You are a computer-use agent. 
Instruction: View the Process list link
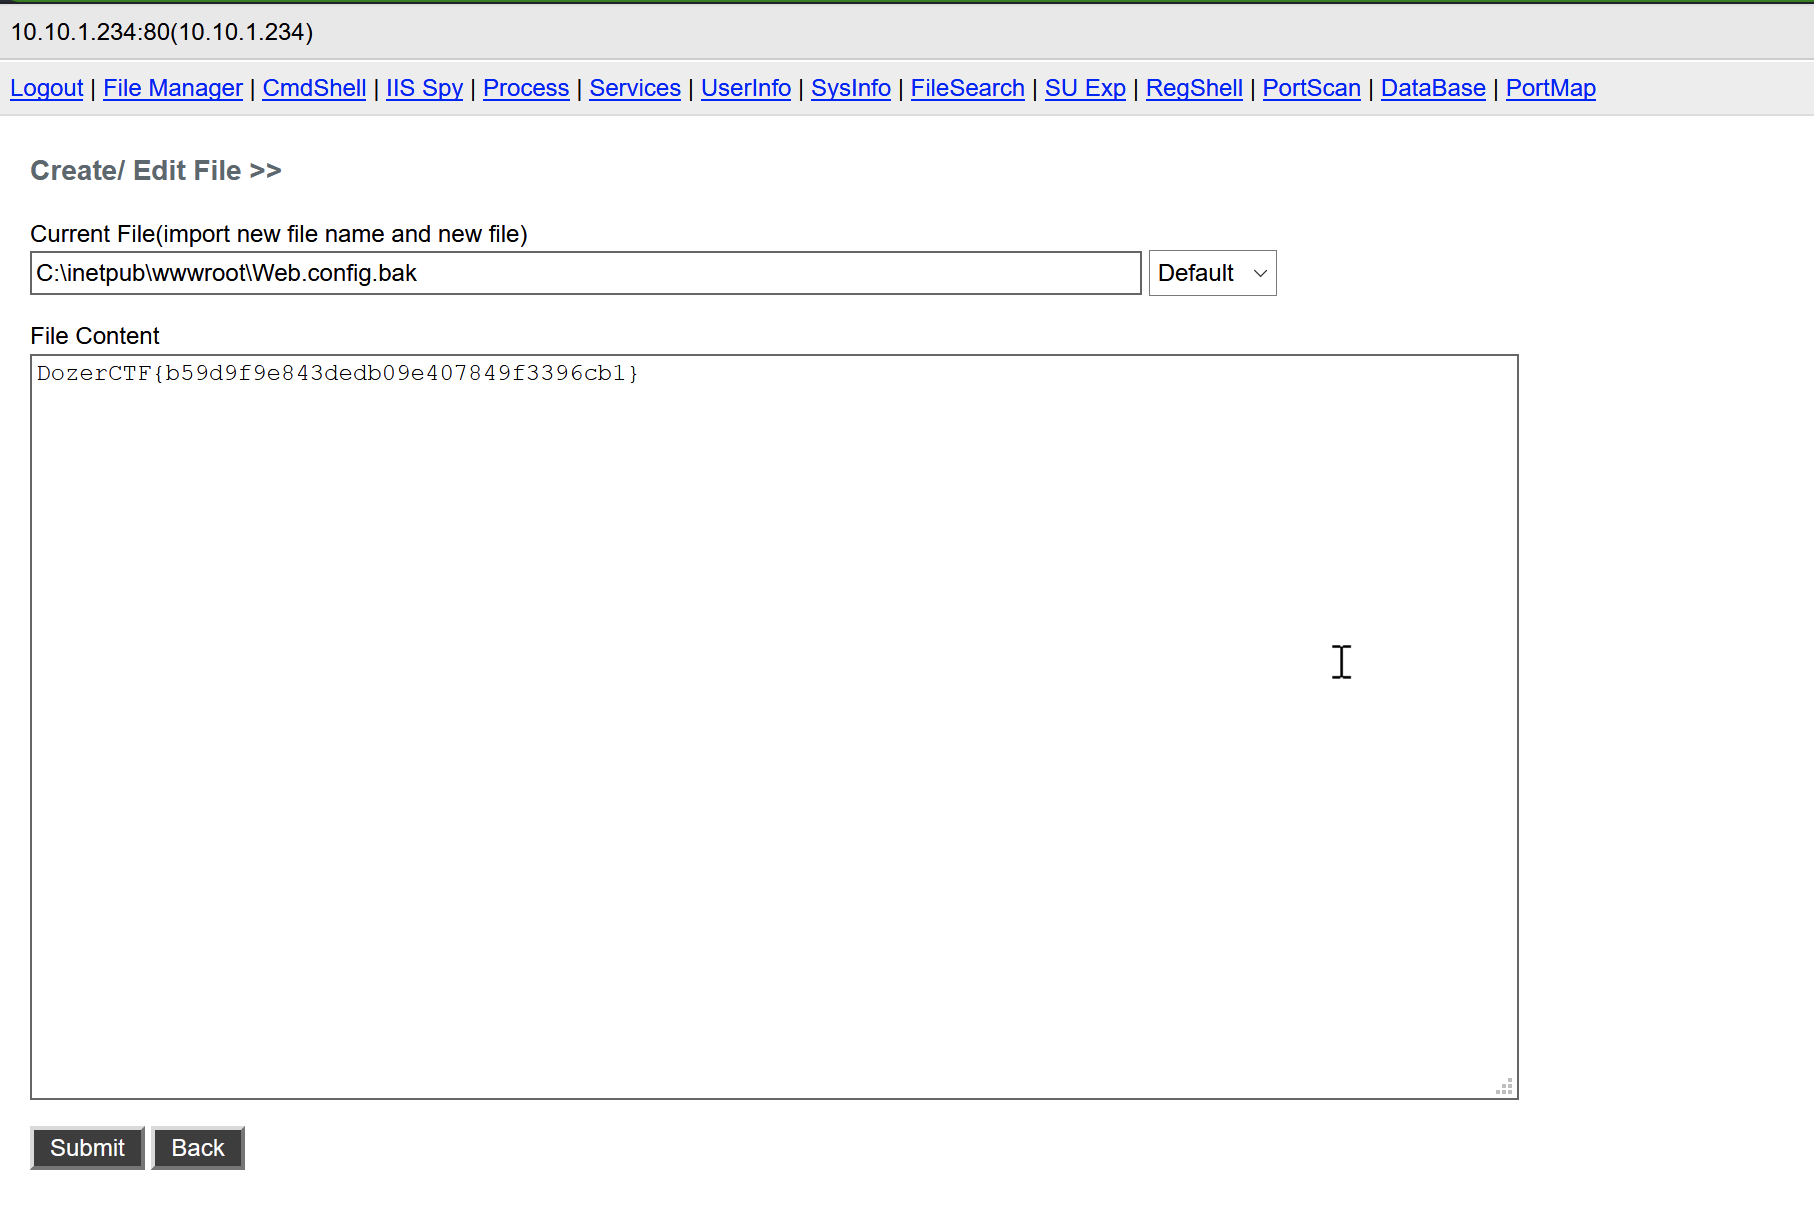526,88
